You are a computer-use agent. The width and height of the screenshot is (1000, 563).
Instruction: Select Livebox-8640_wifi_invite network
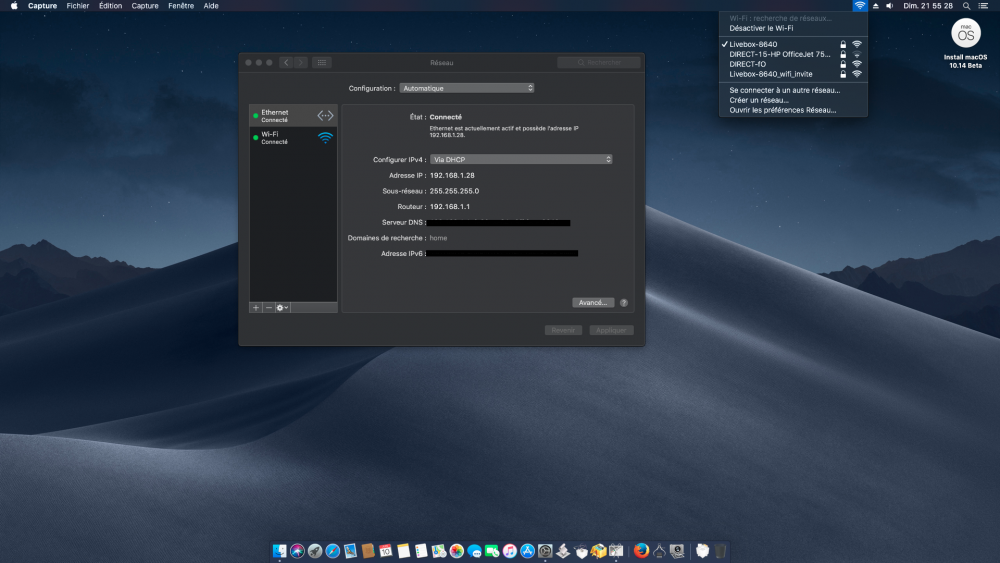793,74
